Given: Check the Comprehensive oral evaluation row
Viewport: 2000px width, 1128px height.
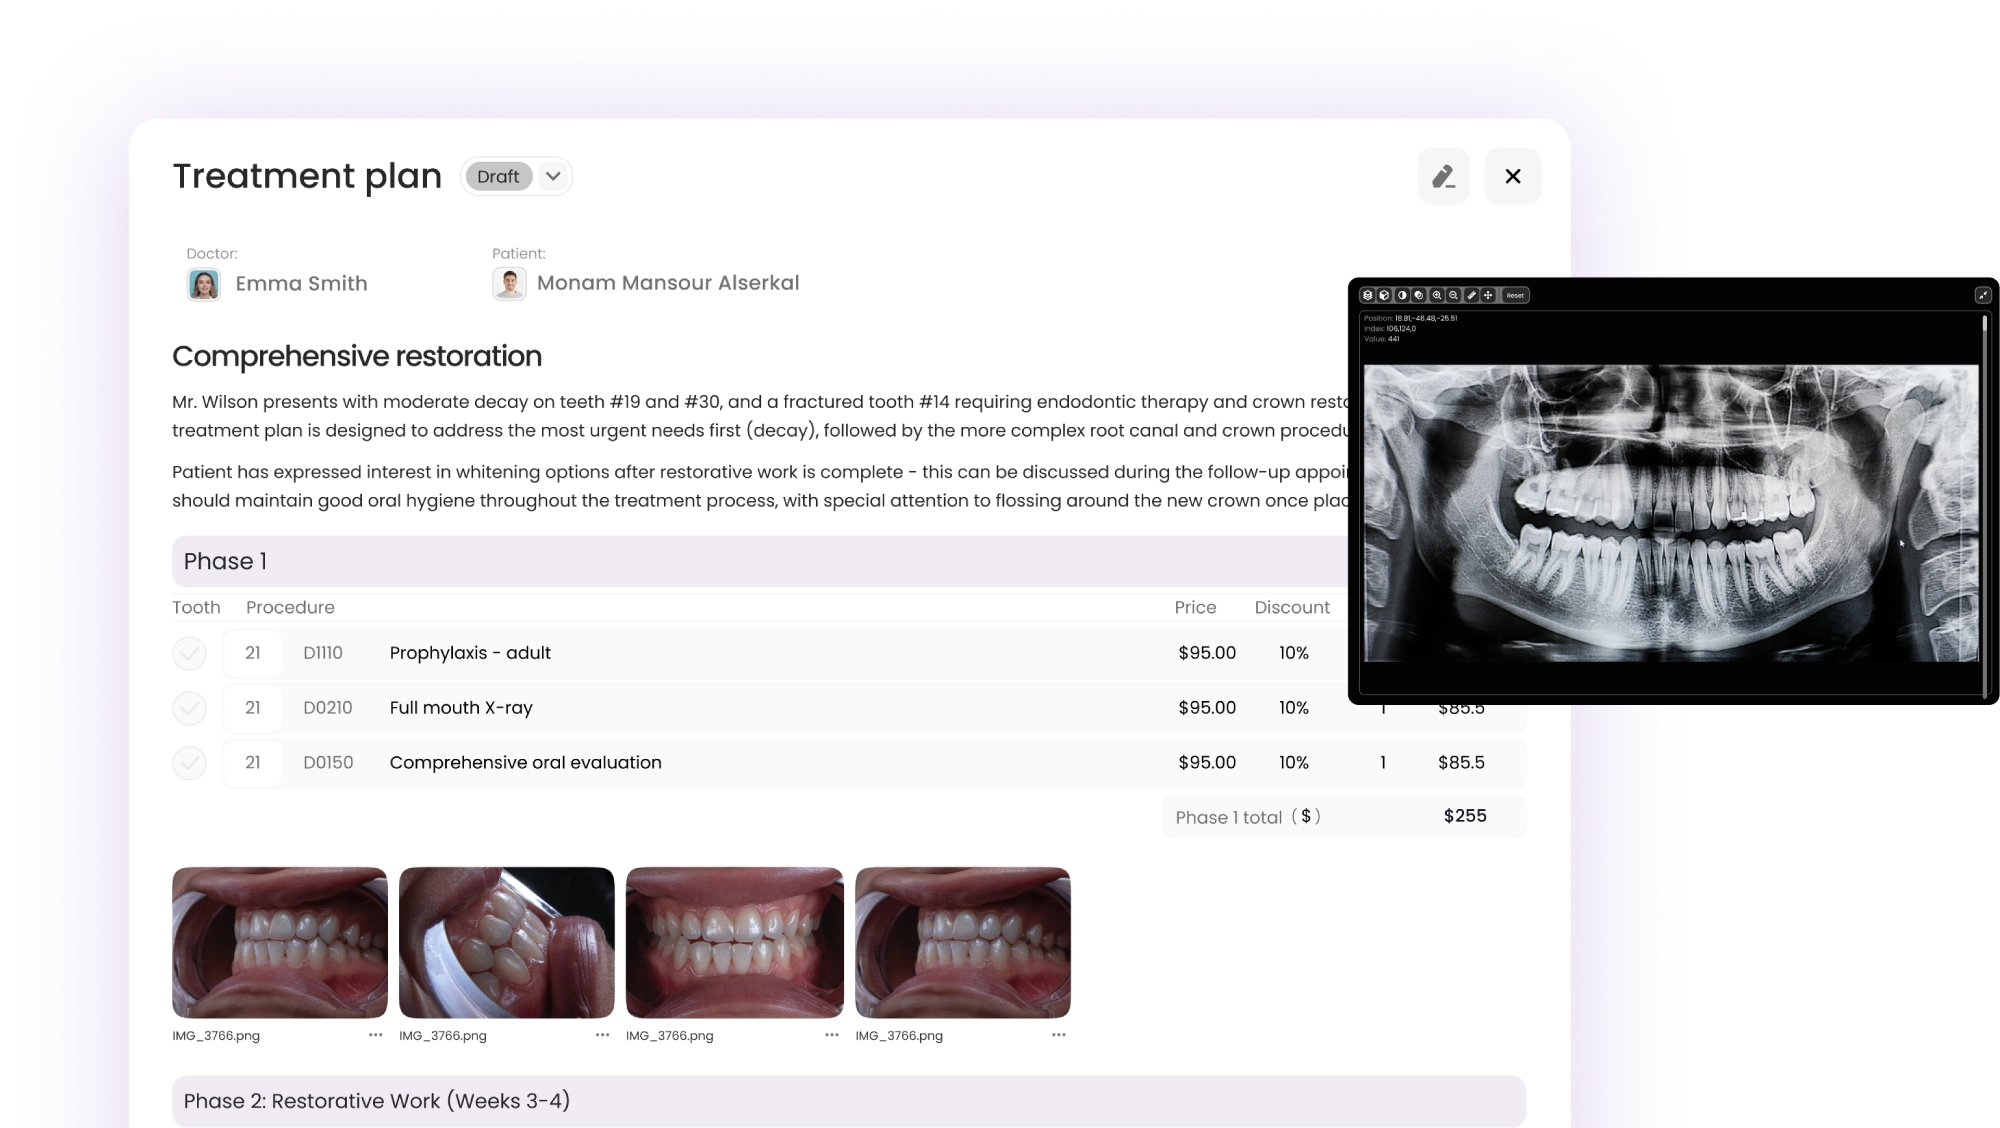Looking at the screenshot, I should [189, 762].
